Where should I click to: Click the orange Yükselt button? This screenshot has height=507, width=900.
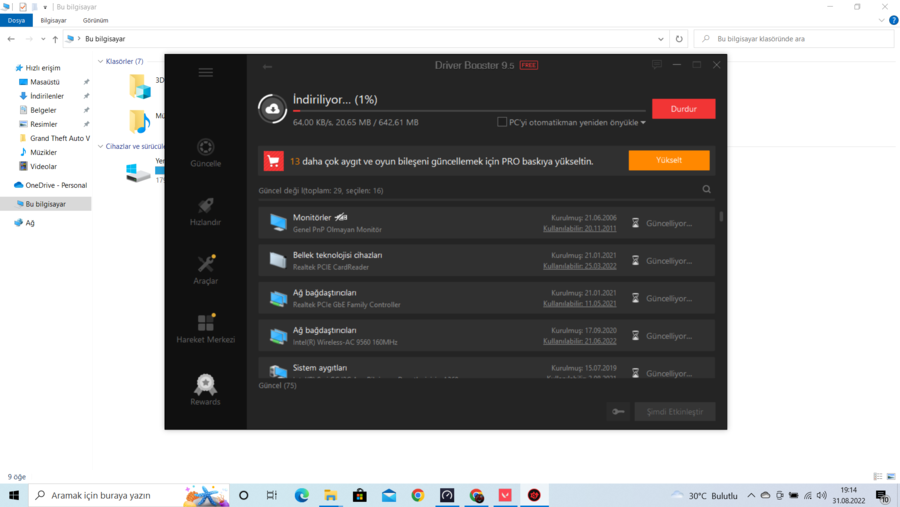(x=669, y=160)
